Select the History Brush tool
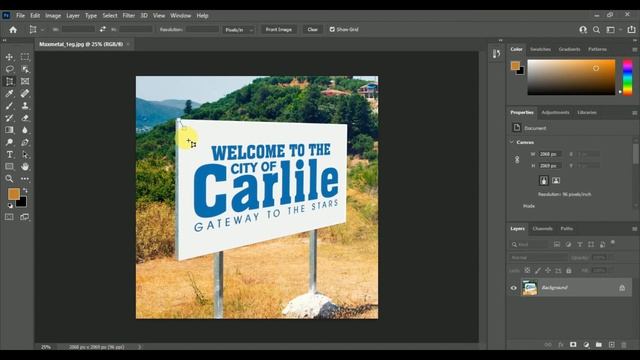The image size is (640, 360). pyautogui.click(x=9, y=118)
